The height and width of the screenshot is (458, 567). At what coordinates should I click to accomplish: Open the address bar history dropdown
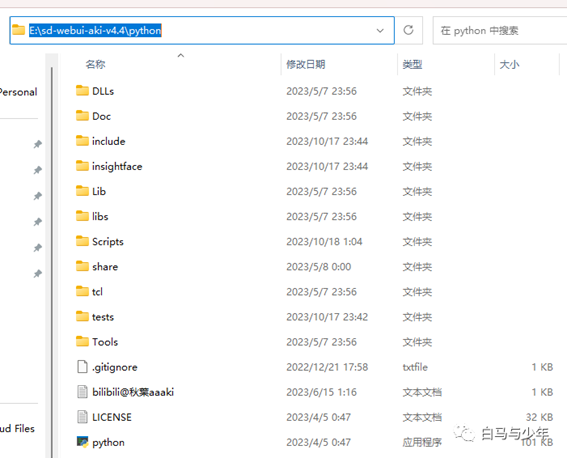tap(380, 30)
